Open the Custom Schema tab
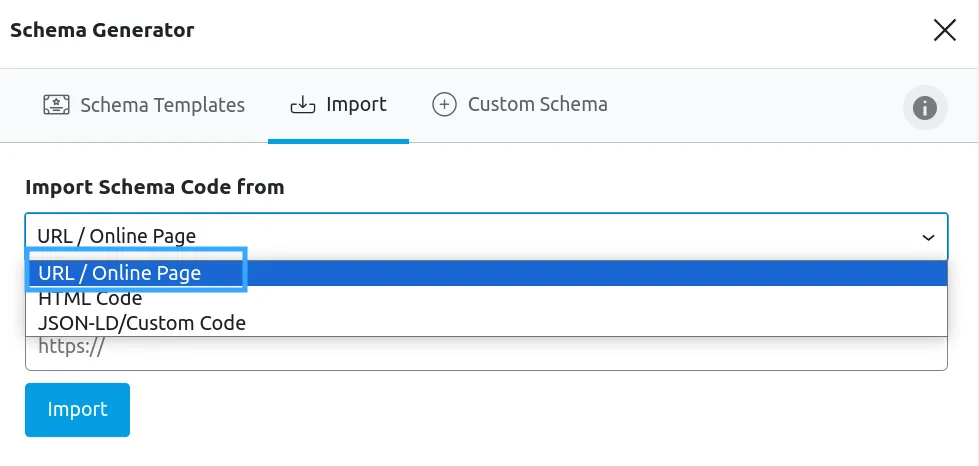This screenshot has height=466, width=979. (519, 104)
